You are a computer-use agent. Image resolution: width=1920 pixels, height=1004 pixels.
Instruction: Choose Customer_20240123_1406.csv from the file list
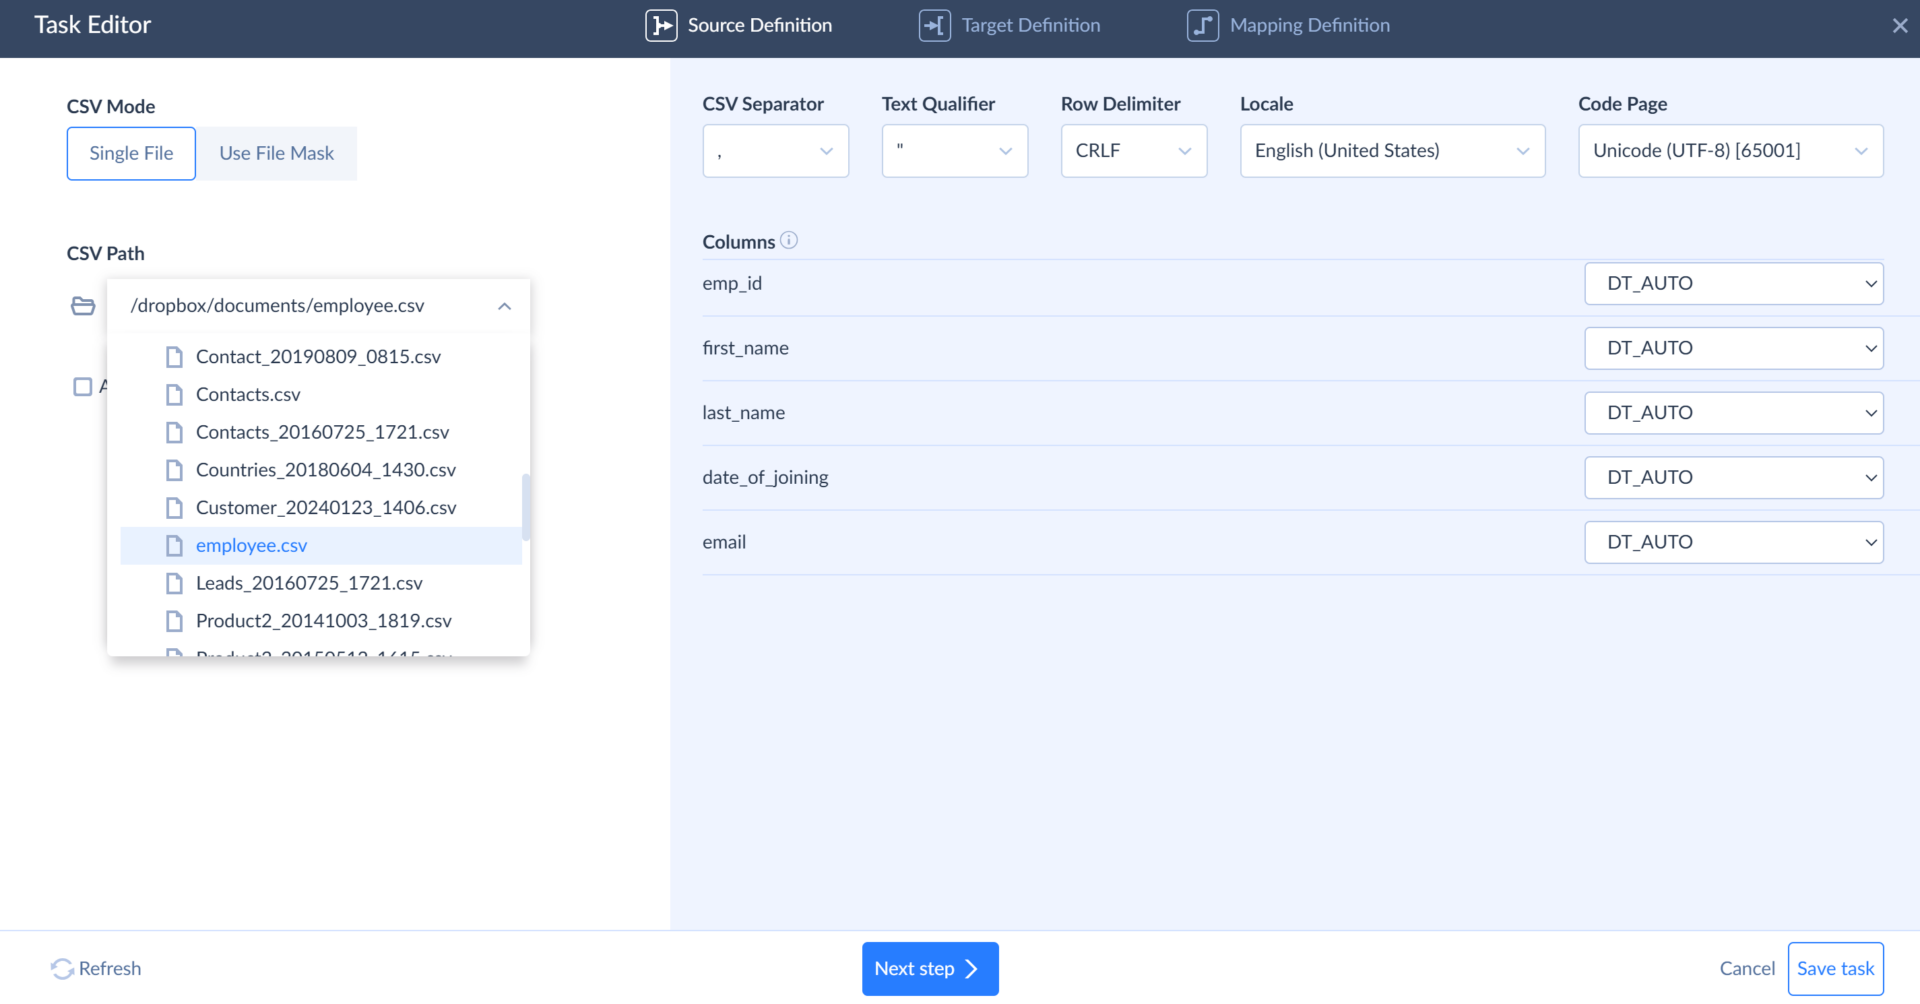[x=326, y=508]
